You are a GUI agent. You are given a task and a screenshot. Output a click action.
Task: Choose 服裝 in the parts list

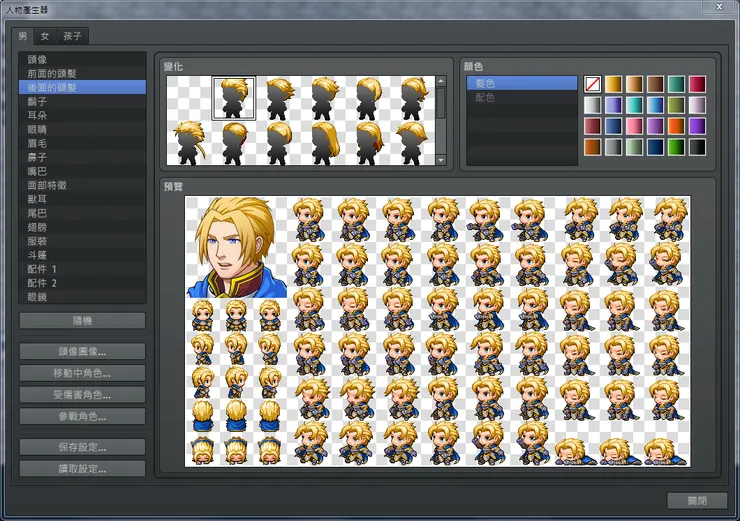[x=82, y=241]
